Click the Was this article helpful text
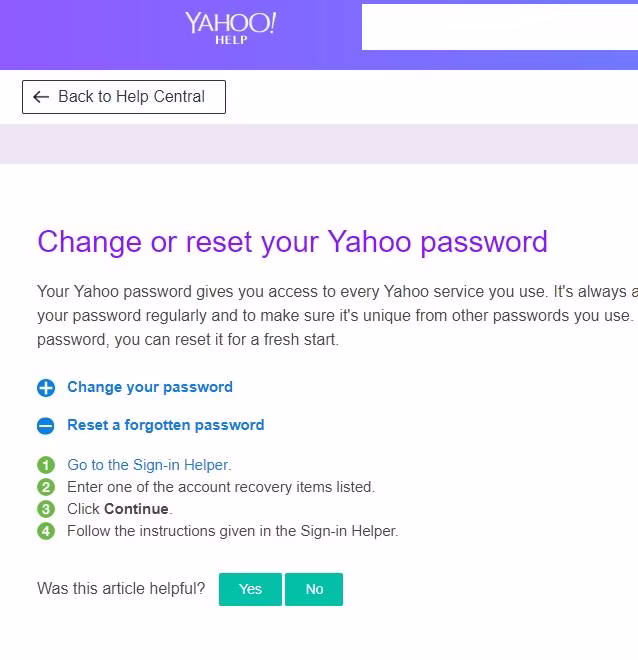 click(x=121, y=589)
